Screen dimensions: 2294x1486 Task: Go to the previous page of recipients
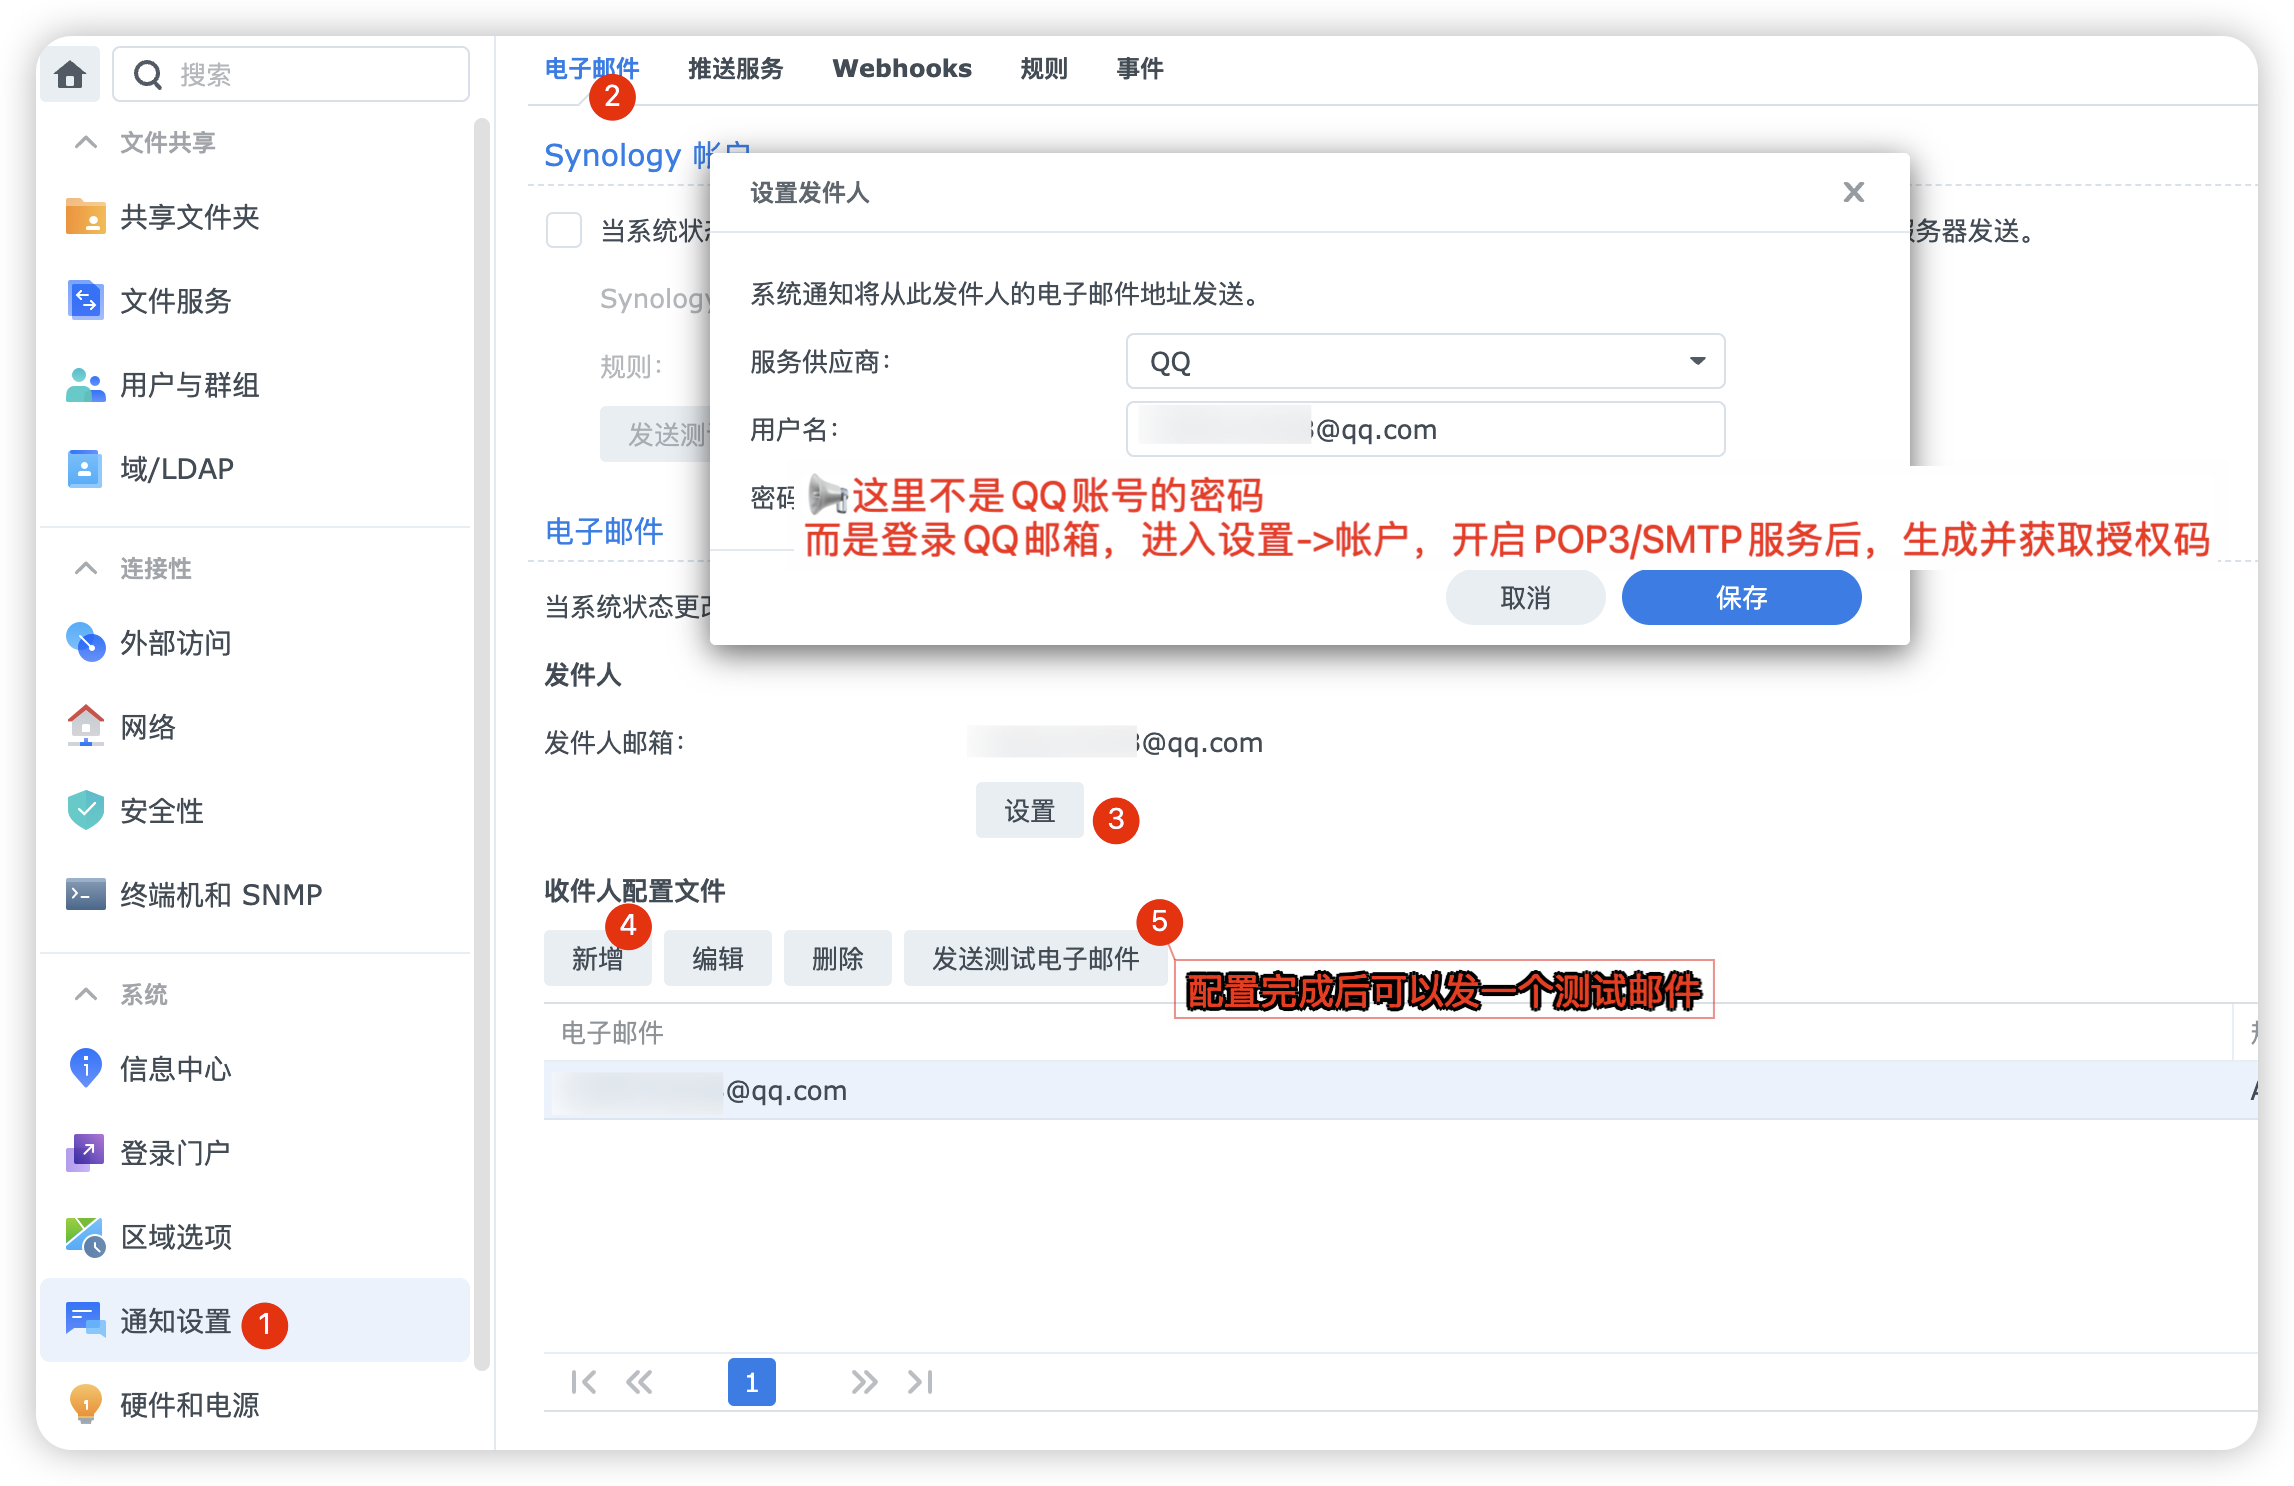click(x=639, y=1382)
